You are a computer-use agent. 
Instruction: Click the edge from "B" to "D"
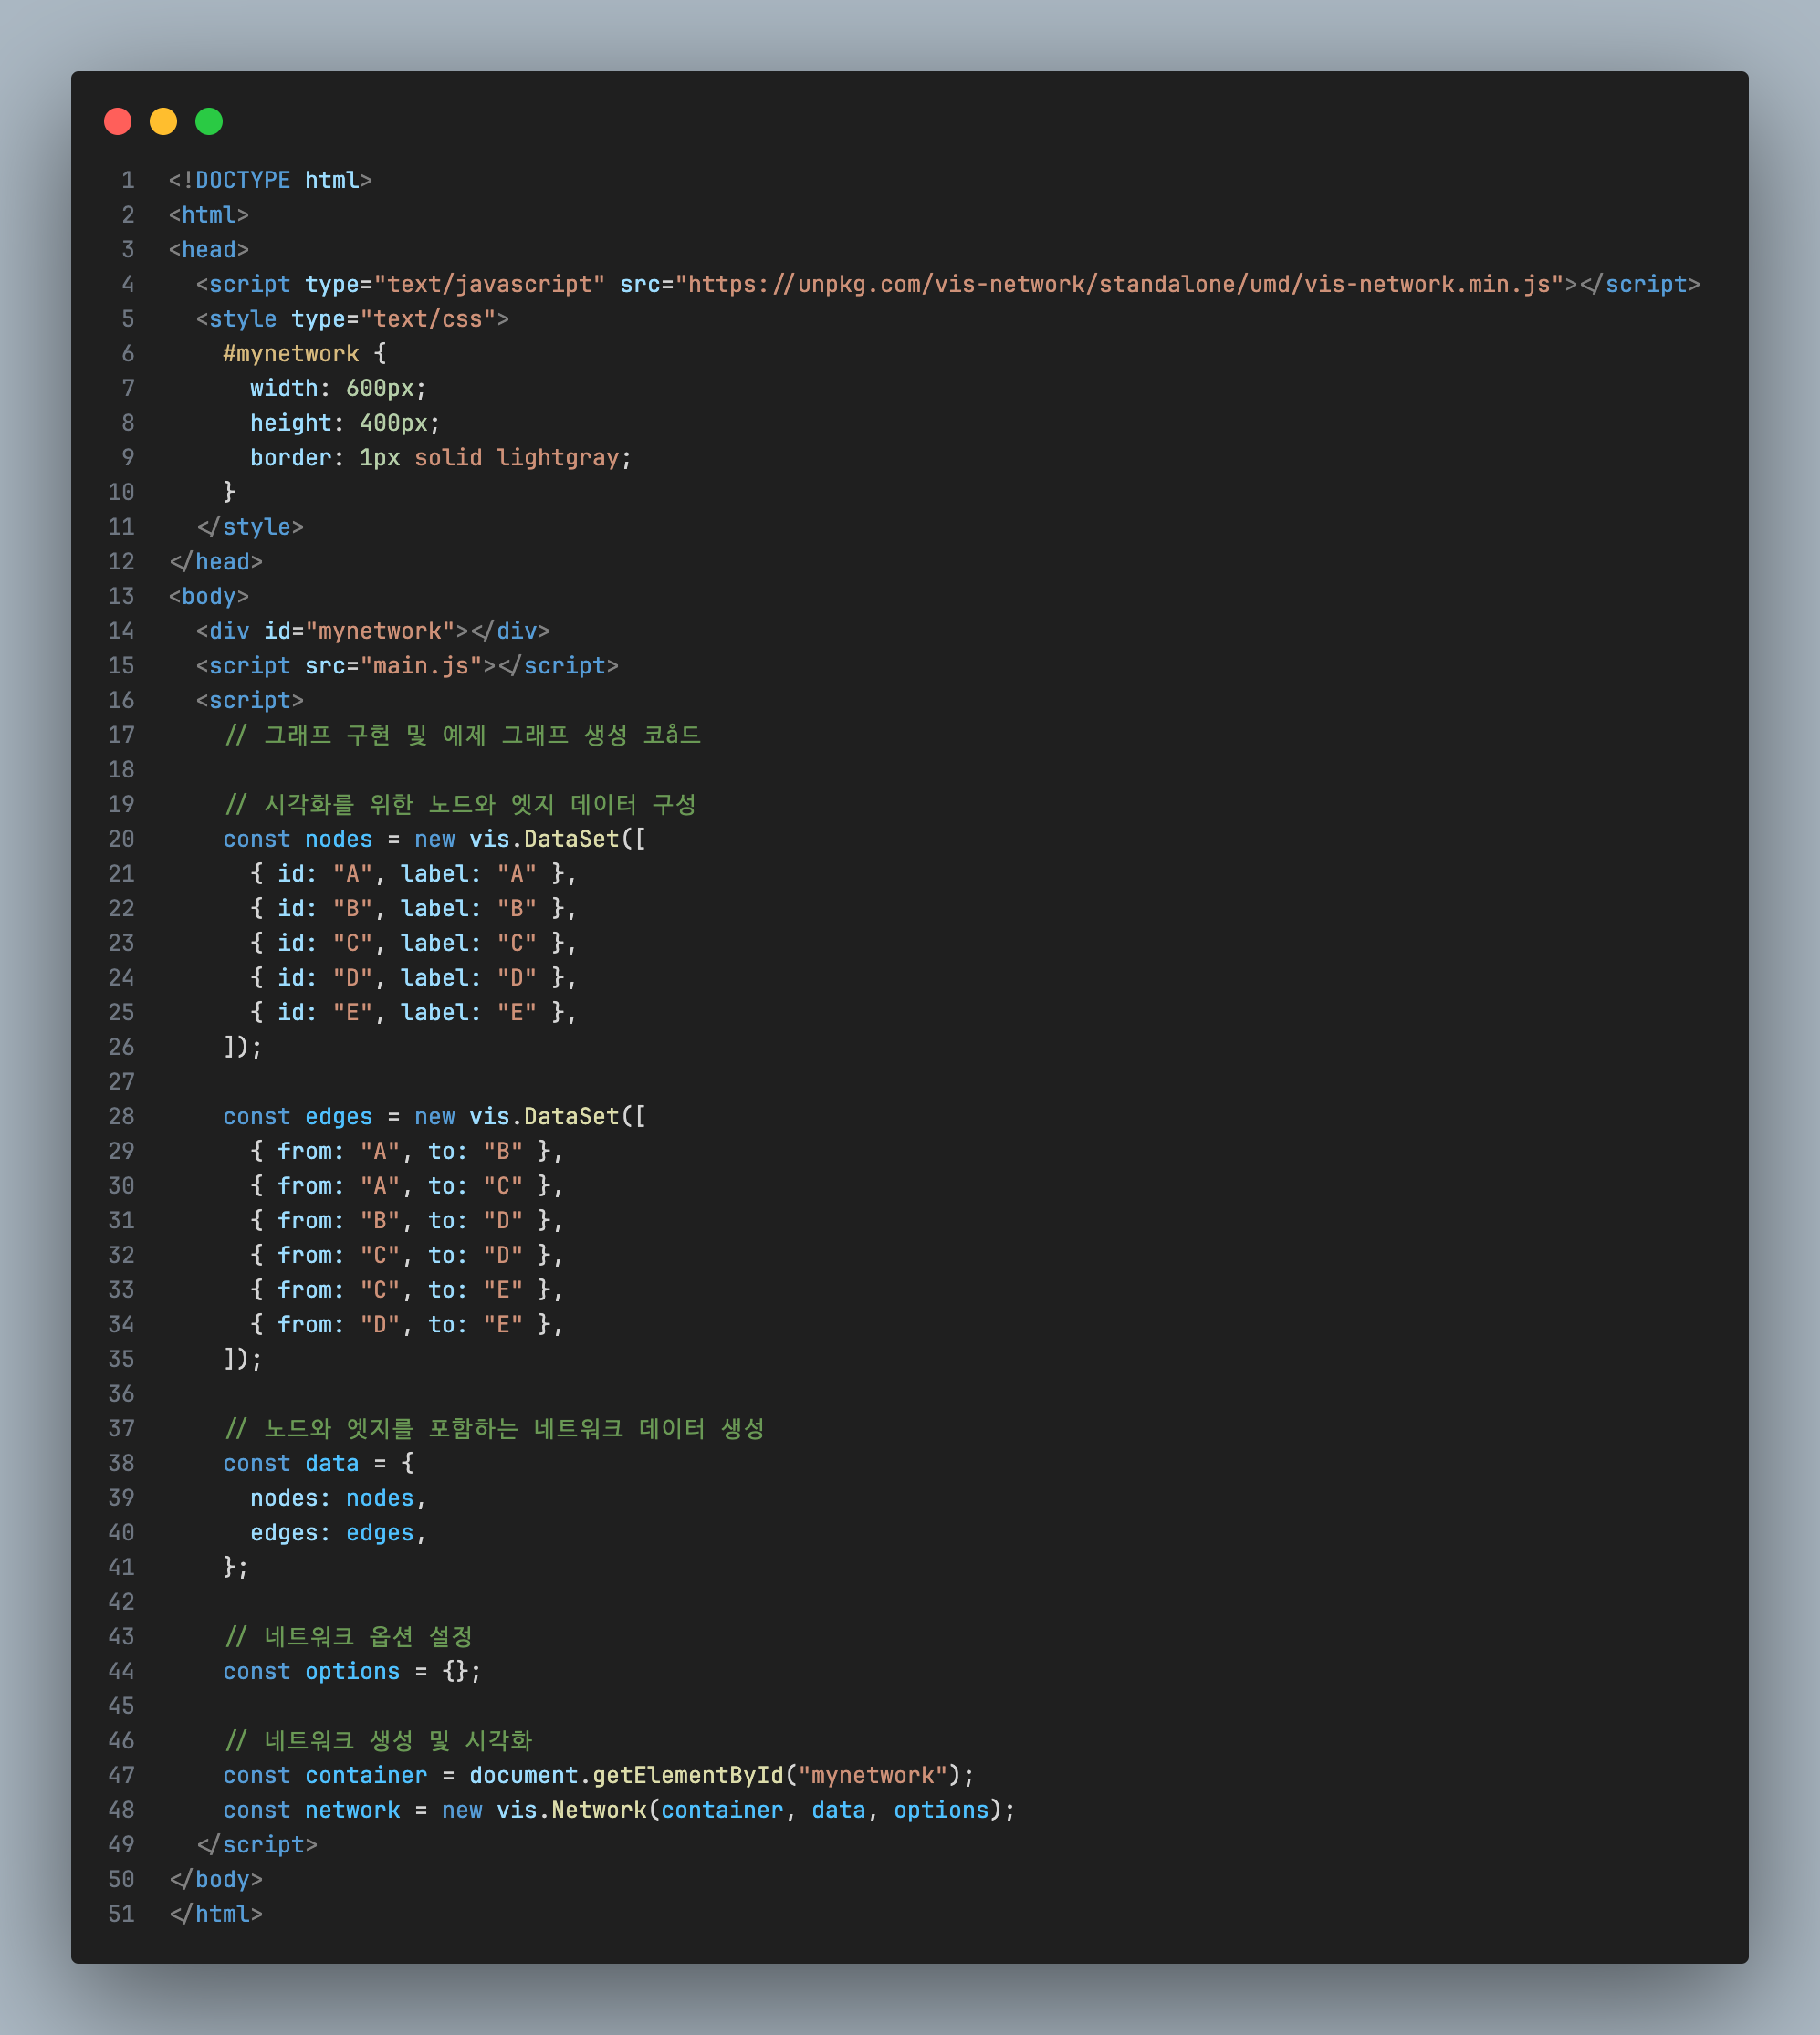[x=405, y=1221]
